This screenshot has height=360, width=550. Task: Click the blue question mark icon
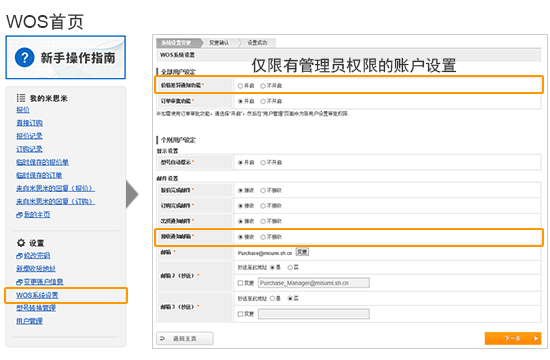25,58
